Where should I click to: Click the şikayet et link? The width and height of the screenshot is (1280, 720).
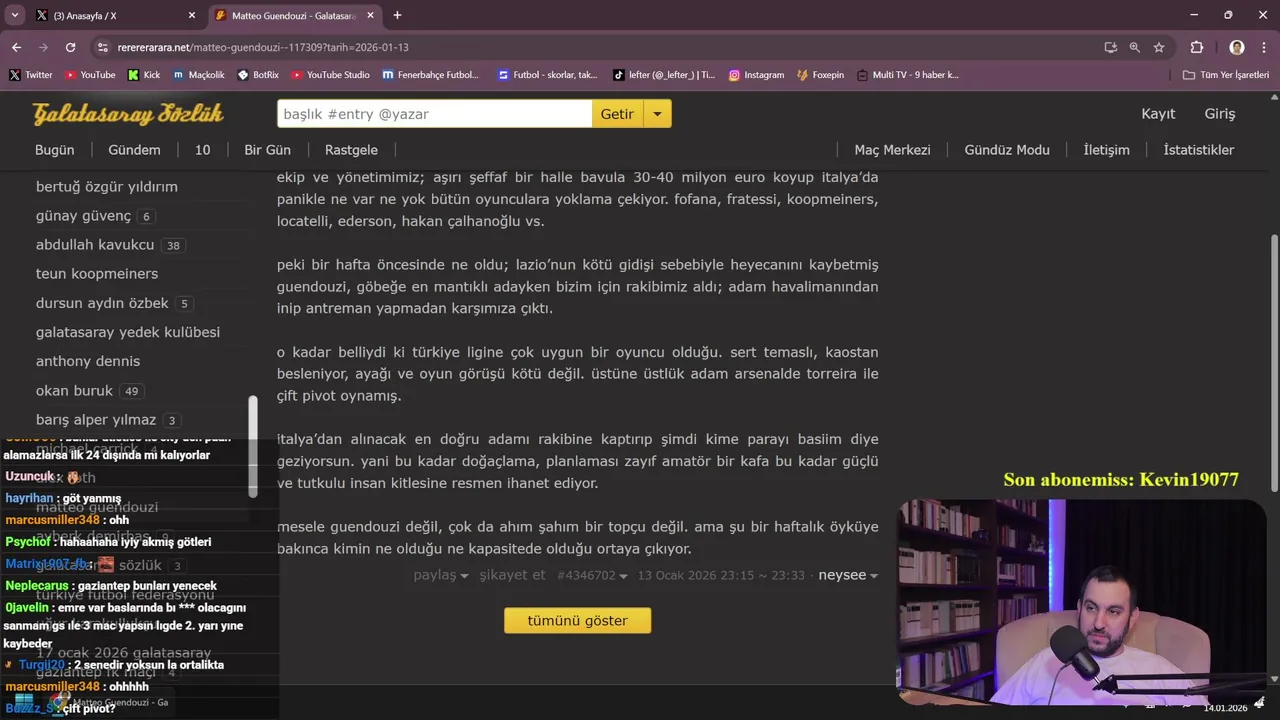[x=512, y=575]
